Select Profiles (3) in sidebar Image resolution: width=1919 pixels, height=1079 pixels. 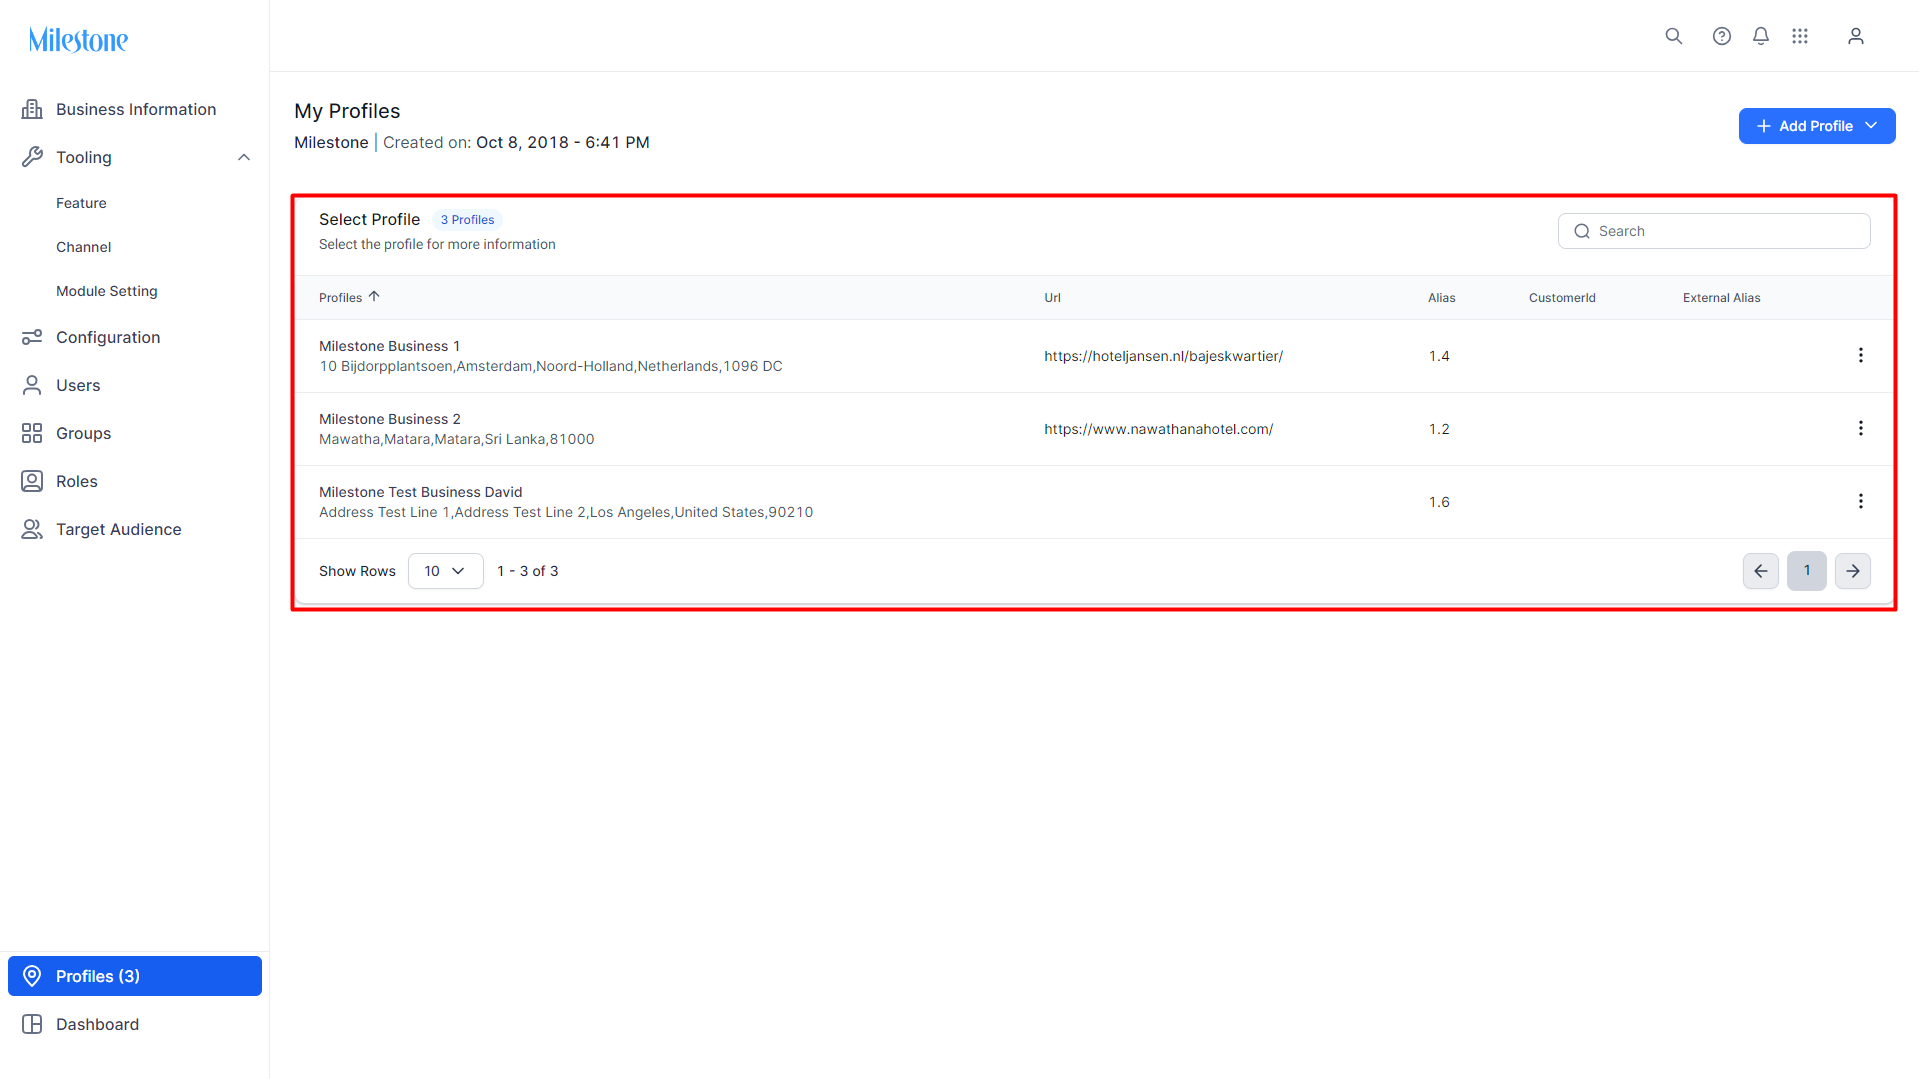point(135,976)
